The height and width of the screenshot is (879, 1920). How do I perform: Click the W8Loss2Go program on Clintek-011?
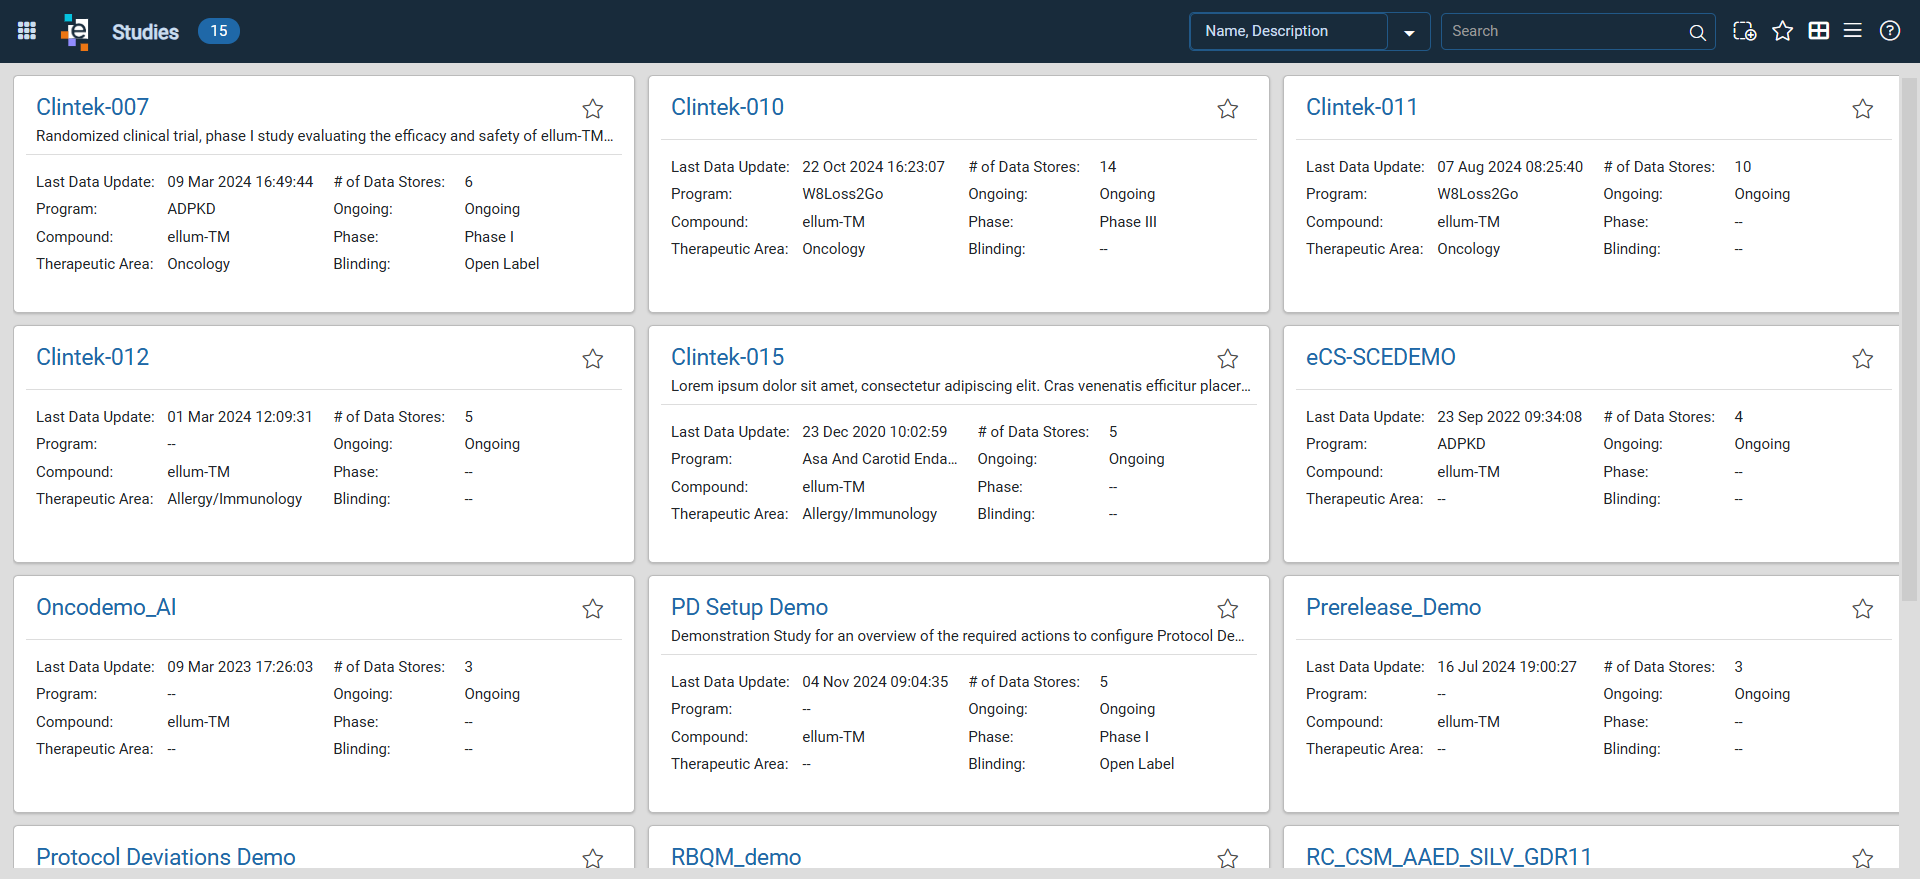[1478, 194]
